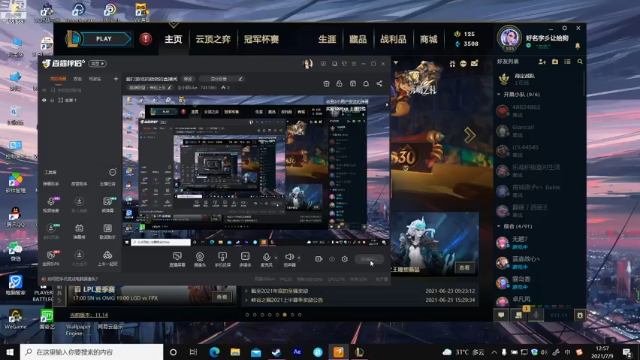Viewport: 640px width, 360px height.
Task: Toggle voice microphone in League client
Action: 536,315
